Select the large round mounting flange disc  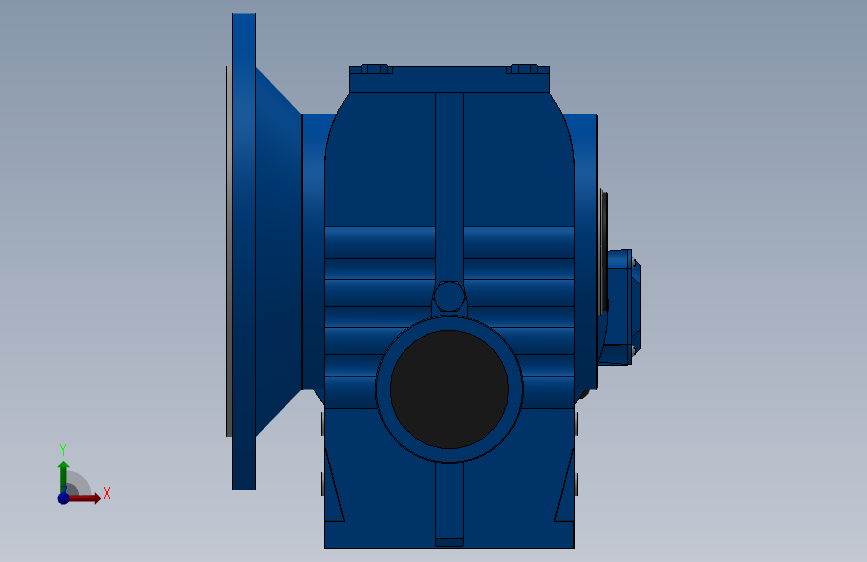point(244,252)
